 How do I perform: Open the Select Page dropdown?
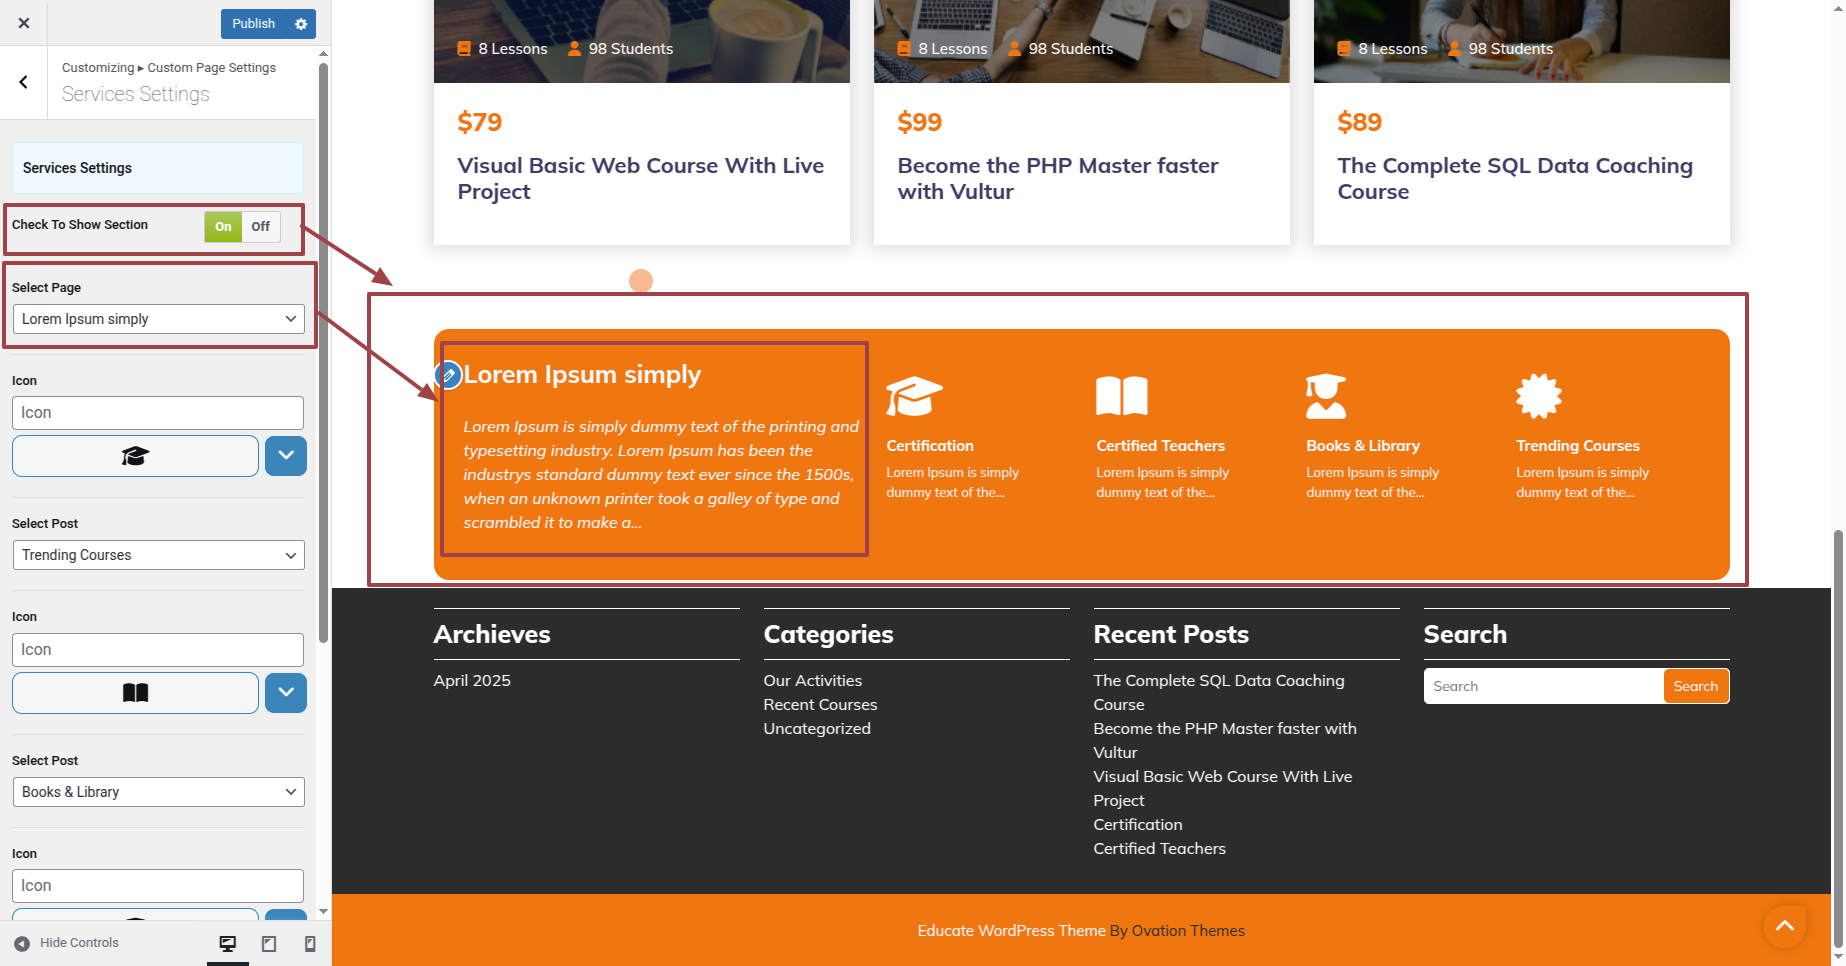tap(159, 319)
